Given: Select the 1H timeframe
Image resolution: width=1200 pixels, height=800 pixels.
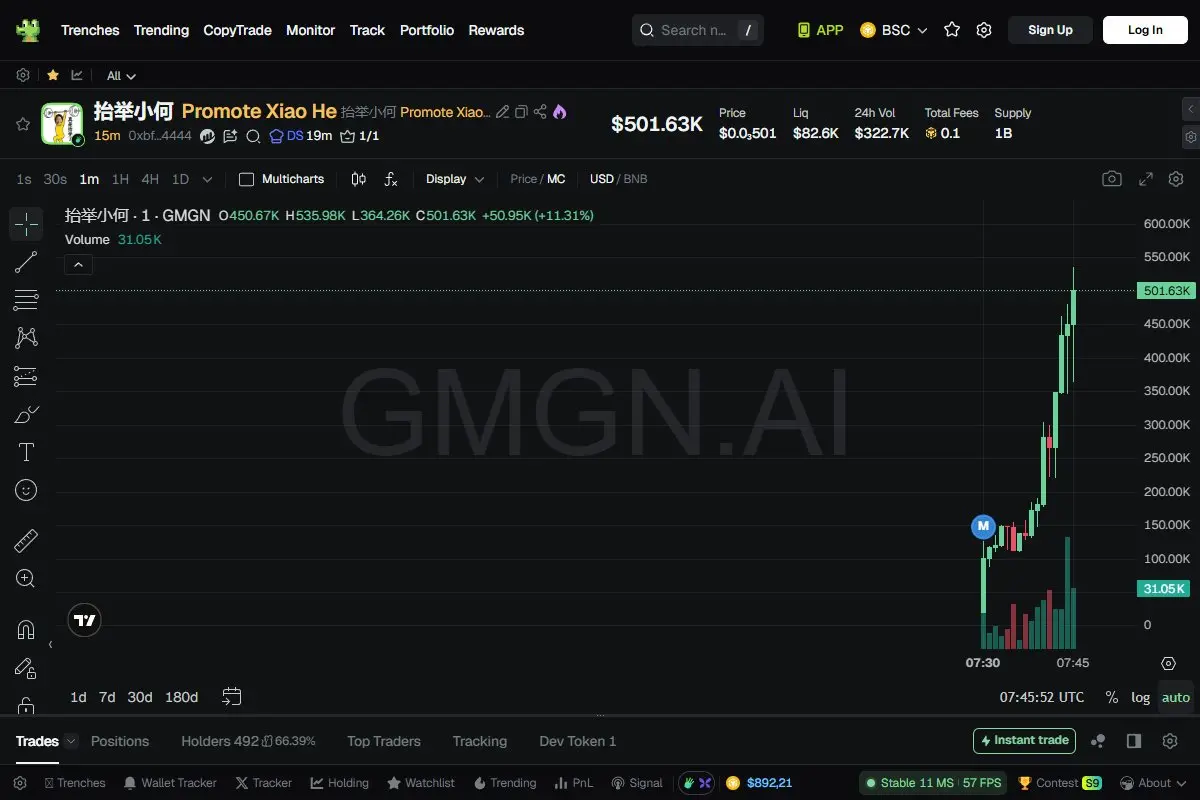Looking at the screenshot, I should [120, 179].
